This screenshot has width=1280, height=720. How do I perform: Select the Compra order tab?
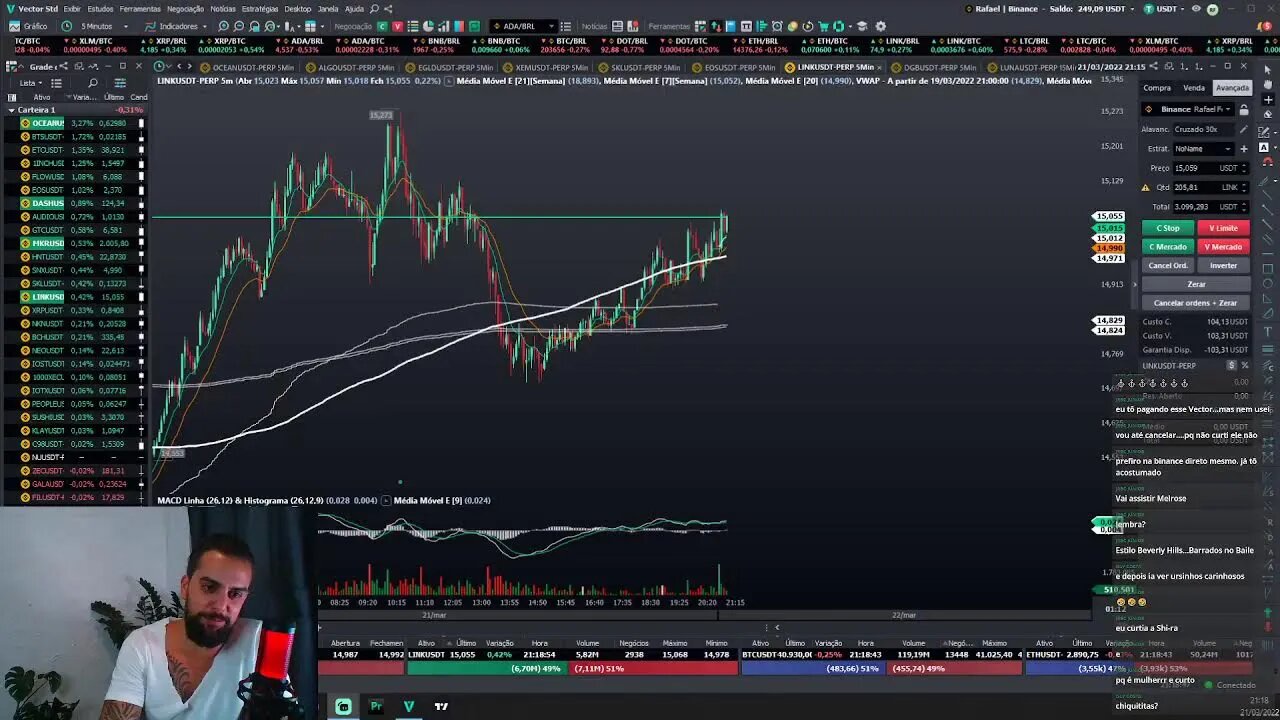click(1157, 88)
